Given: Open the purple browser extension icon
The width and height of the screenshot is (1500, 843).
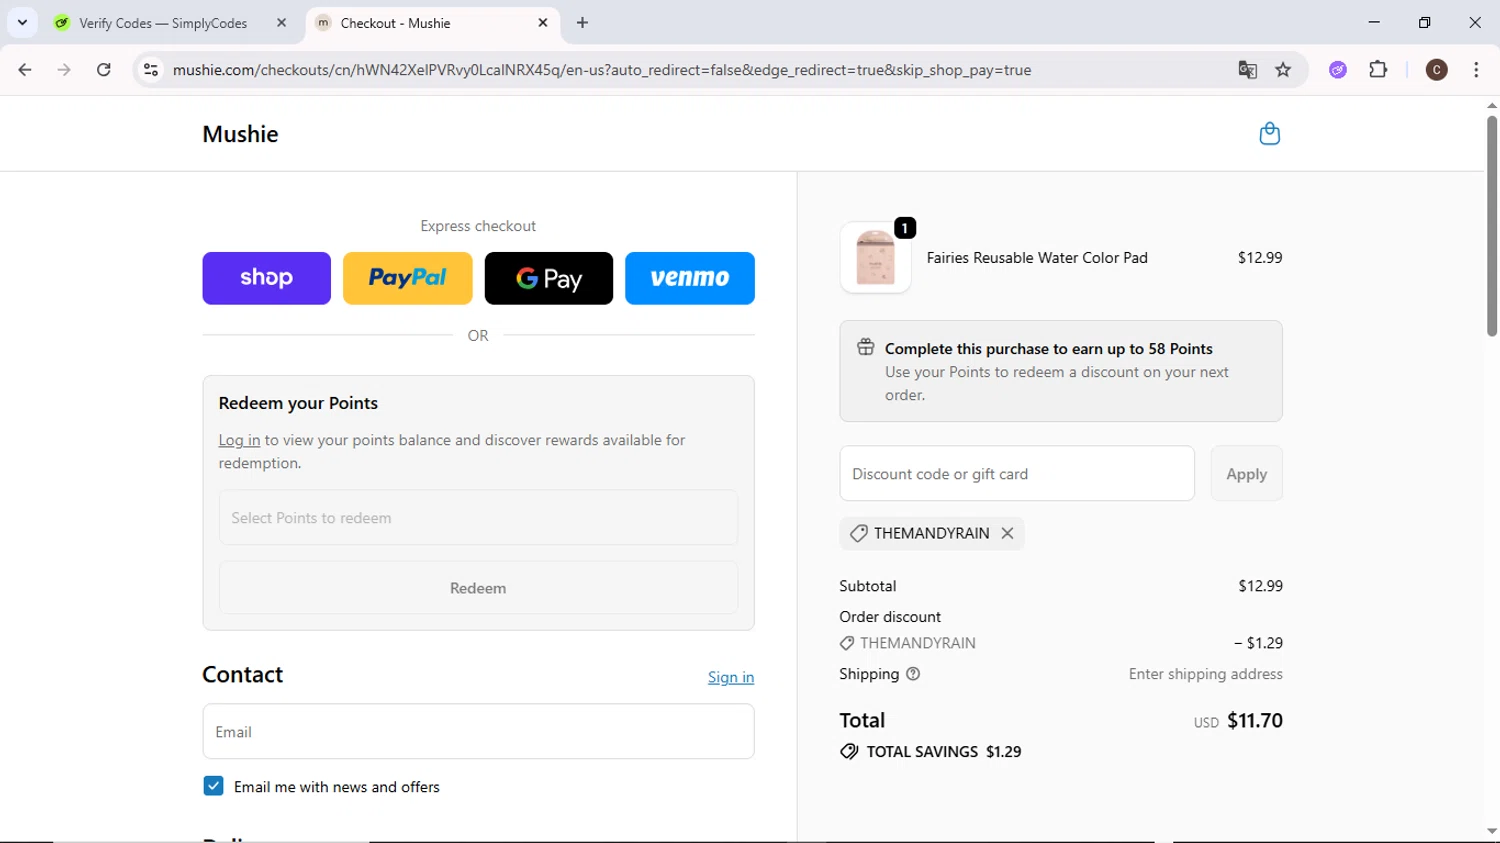Looking at the screenshot, I should pos(1338,70).
